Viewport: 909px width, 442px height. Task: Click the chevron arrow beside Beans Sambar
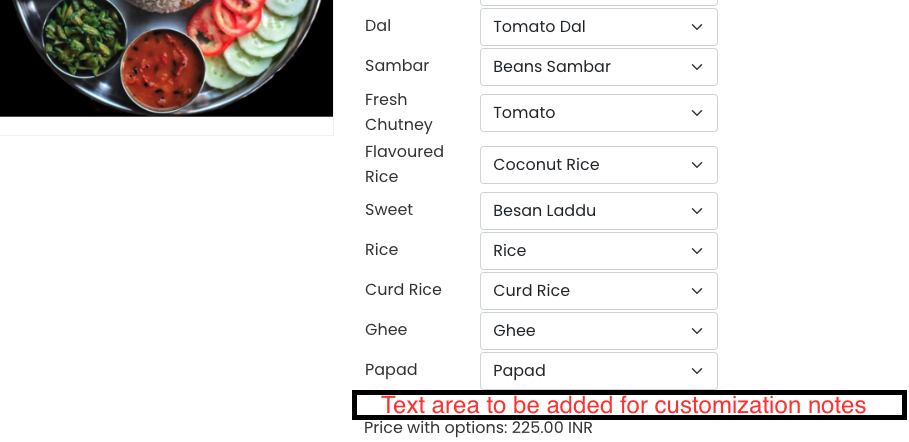[x=697, y=67]
